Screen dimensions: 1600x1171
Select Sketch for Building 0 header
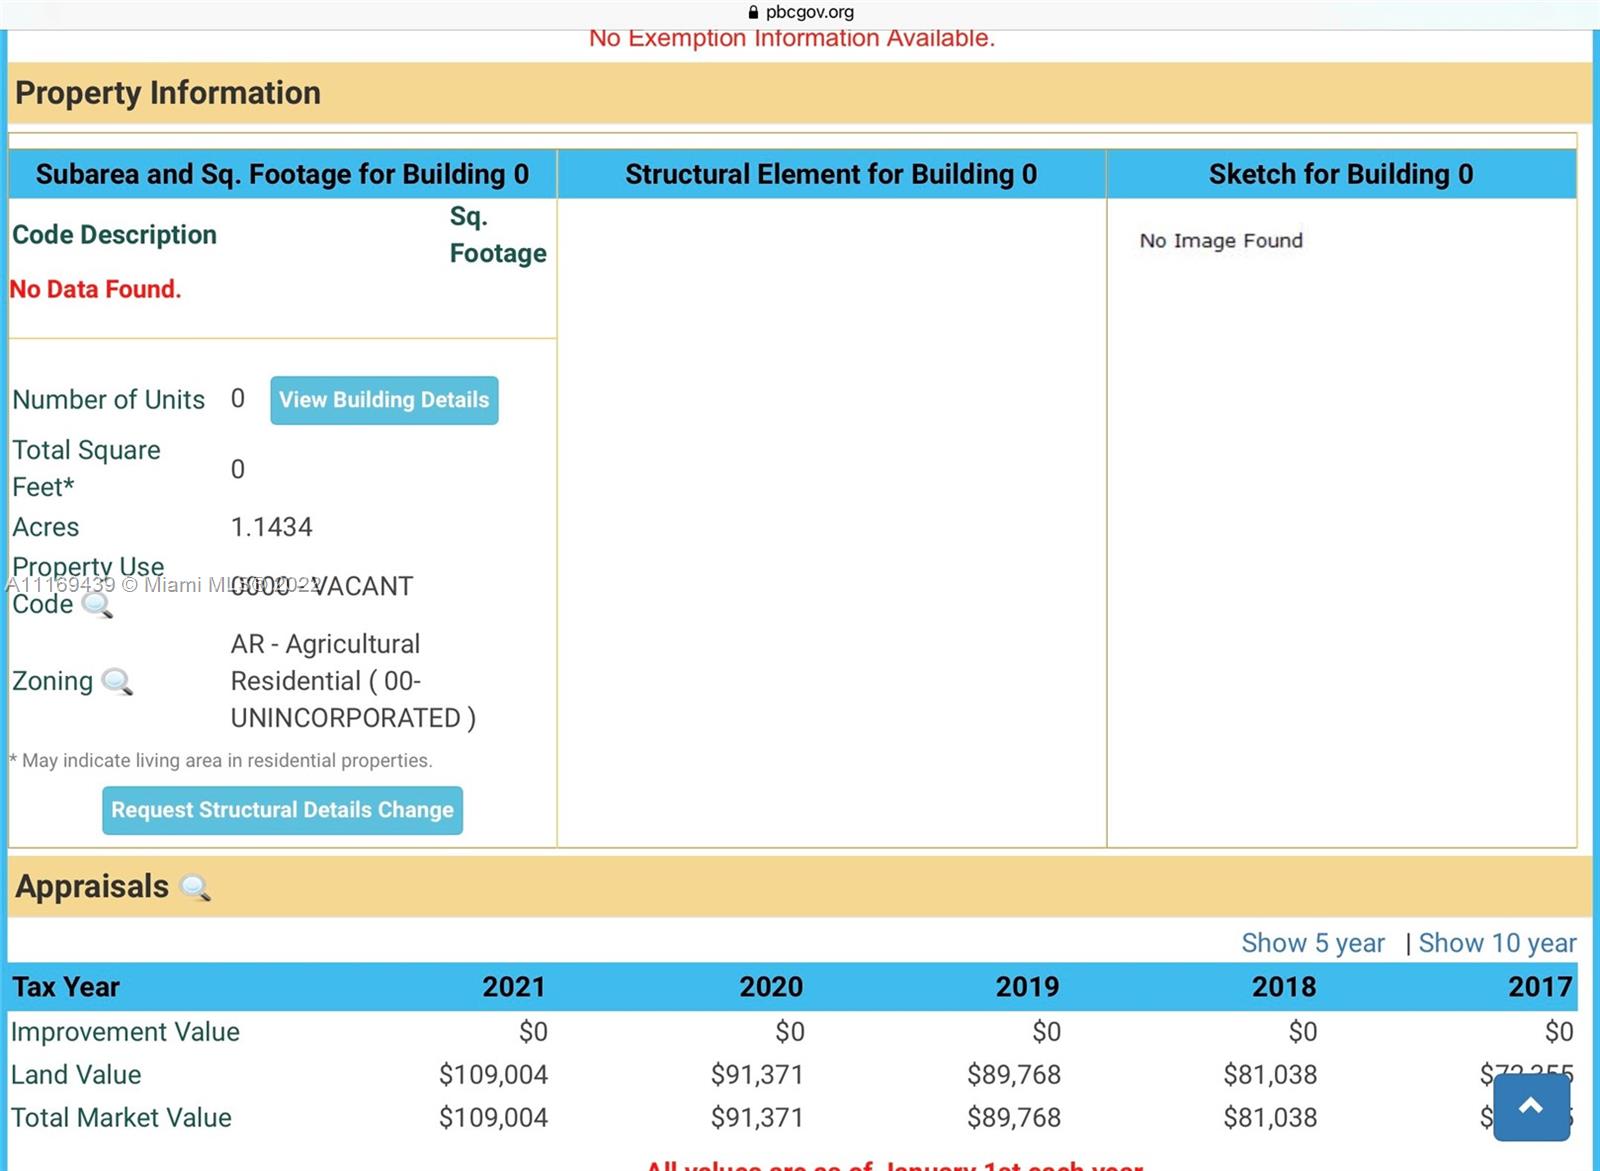coord(1340,174)
